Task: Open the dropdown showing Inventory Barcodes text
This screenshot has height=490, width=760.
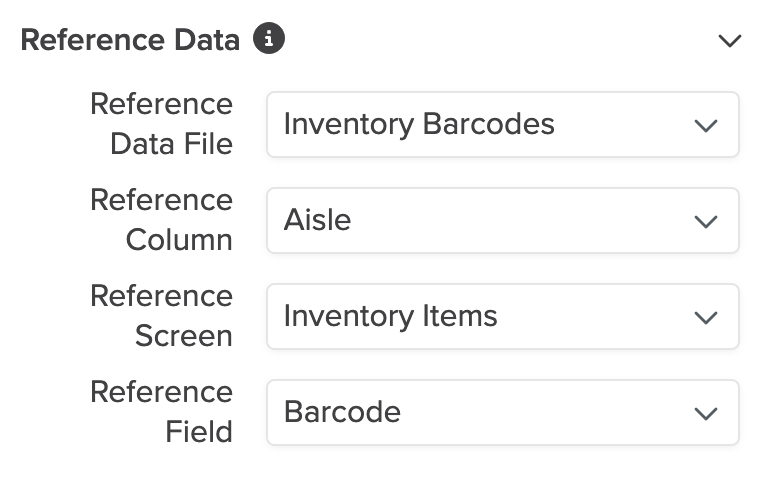Action: point(419,125)
